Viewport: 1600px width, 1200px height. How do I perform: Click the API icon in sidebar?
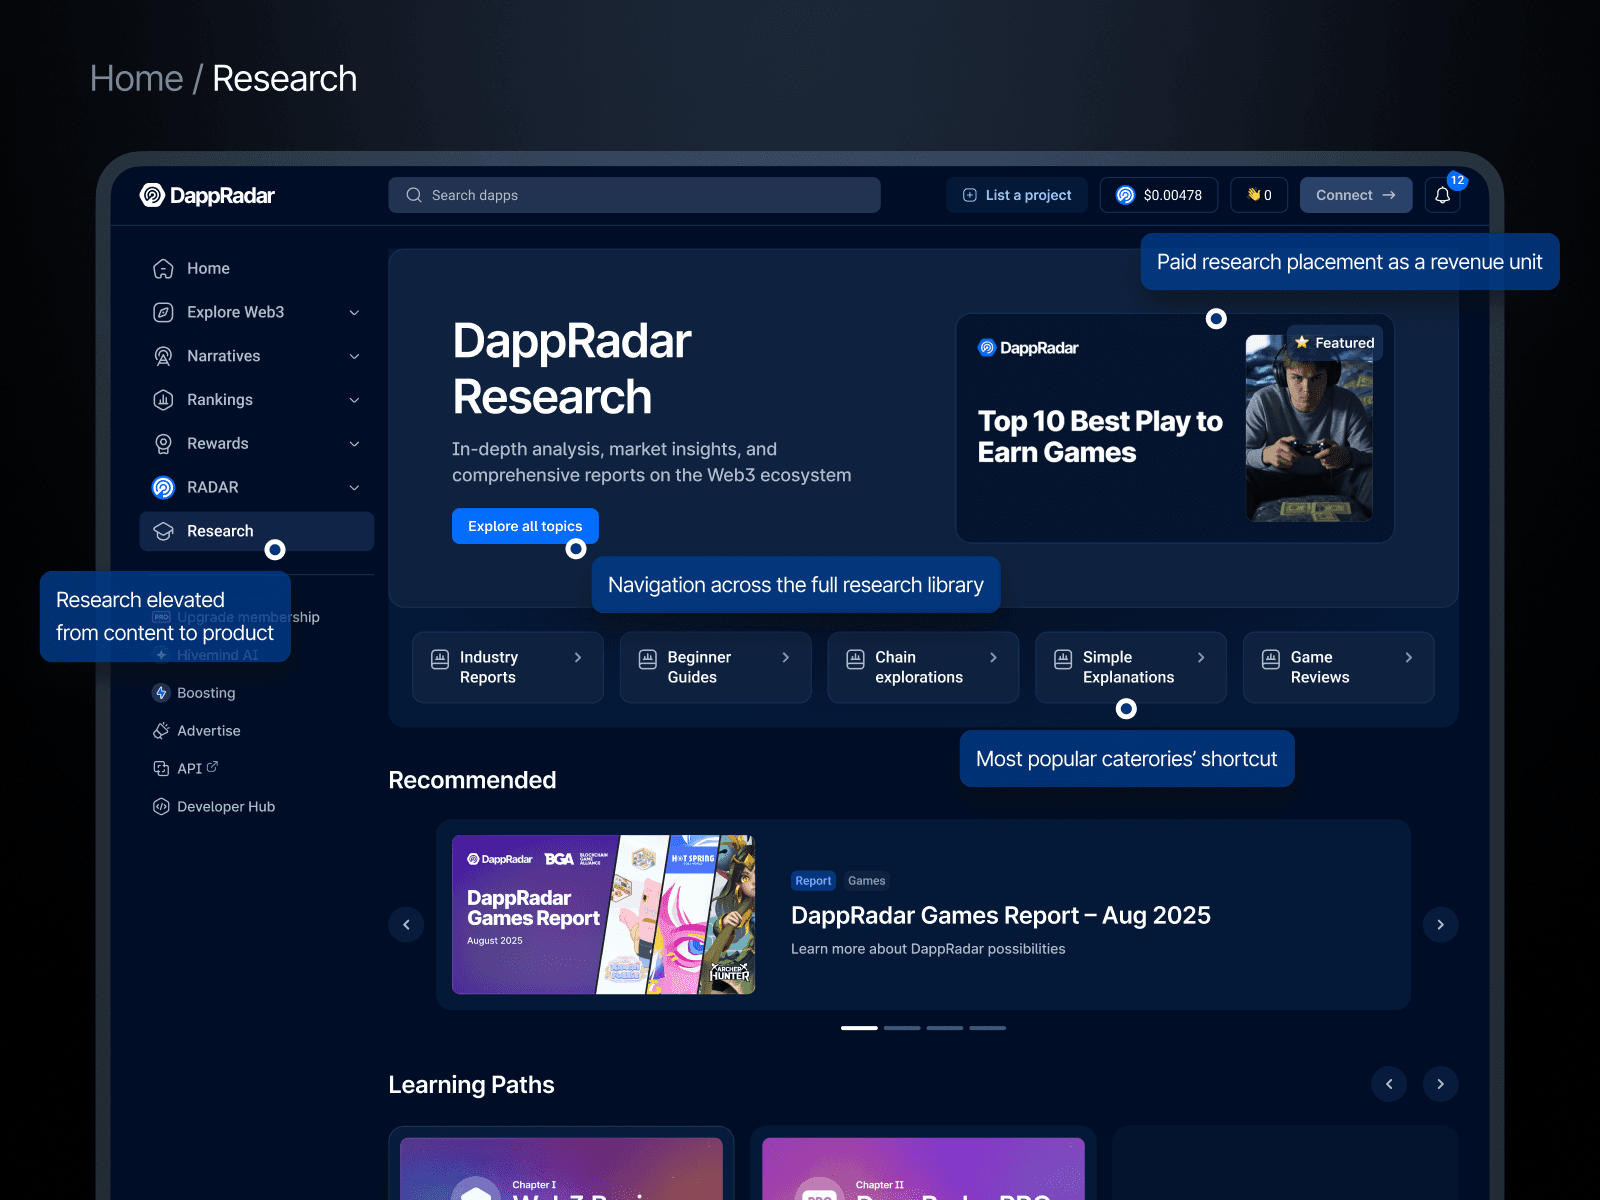click(x=161, y=768)
